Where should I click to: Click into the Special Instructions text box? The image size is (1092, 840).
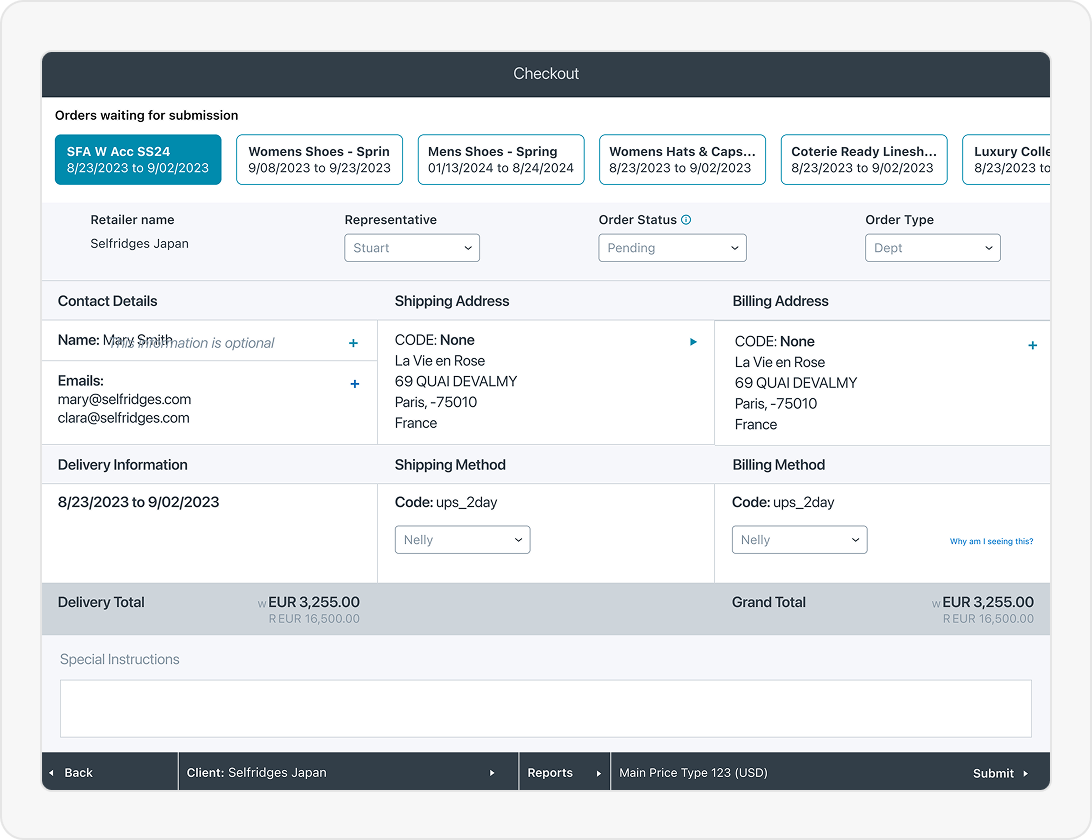pos(546,708)
